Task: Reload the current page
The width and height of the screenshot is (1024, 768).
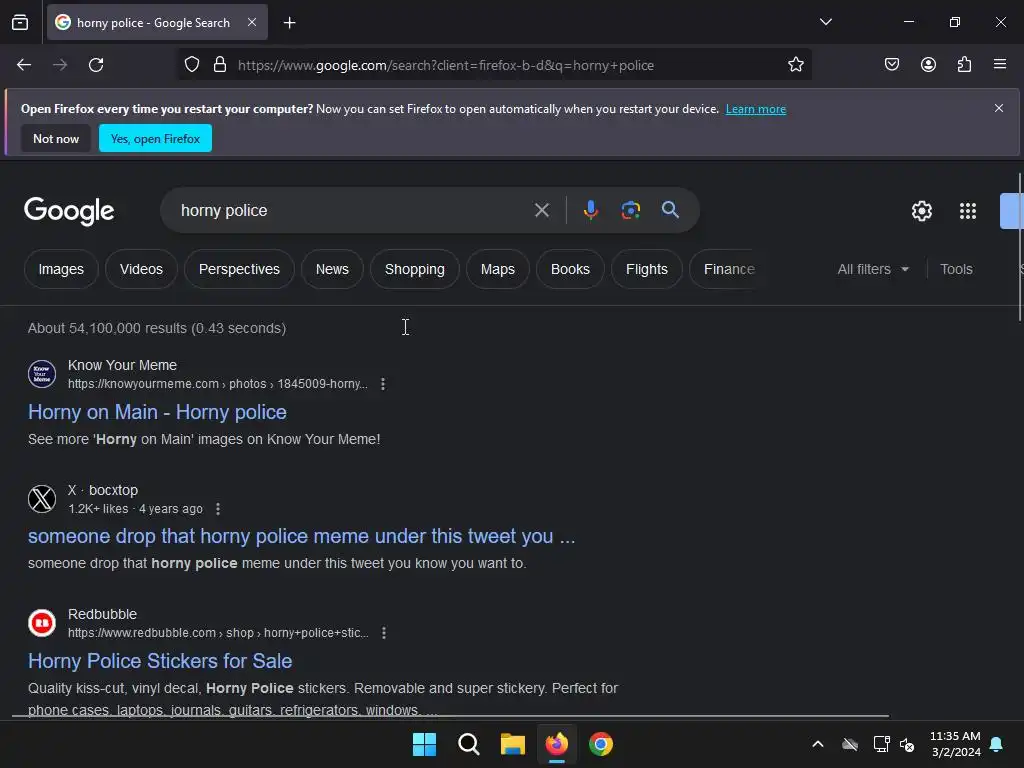Action: (x=96, y=65)
